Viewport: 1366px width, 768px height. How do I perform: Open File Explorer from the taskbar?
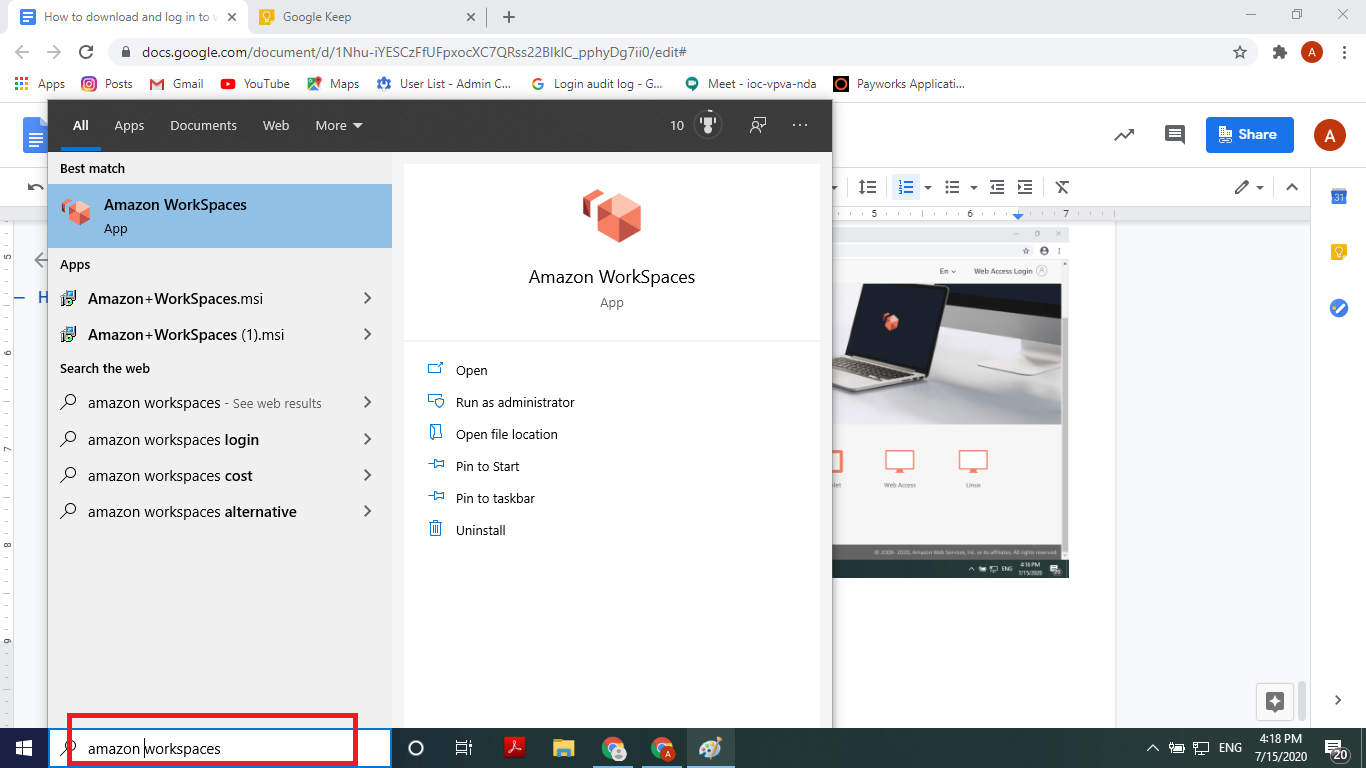(564, 748)
